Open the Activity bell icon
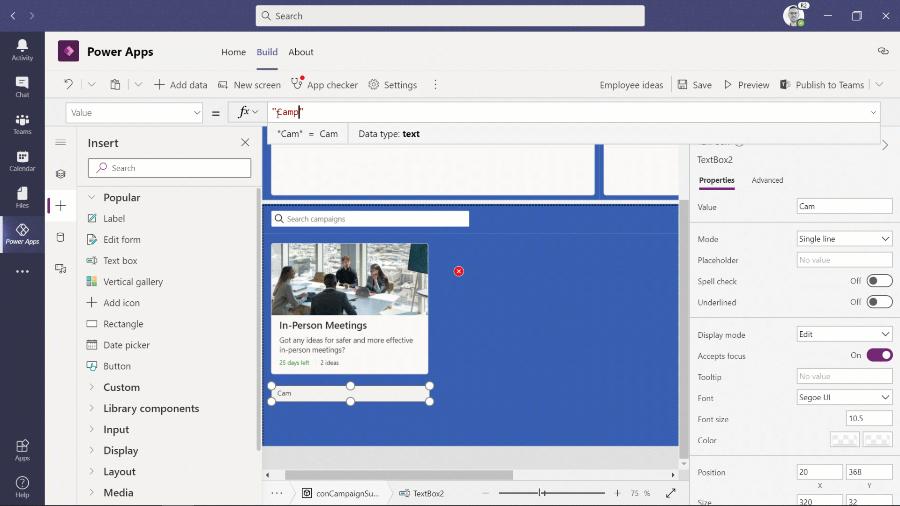The image size is (900, 506). [22, 50]
